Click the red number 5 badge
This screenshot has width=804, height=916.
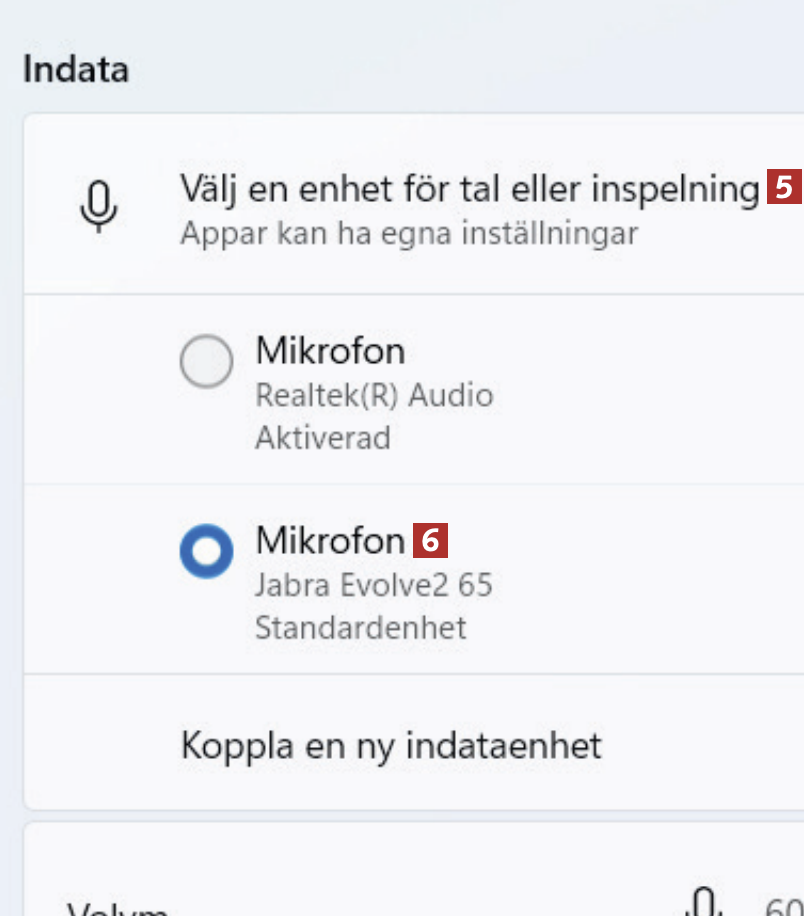(x=784, y=187)
